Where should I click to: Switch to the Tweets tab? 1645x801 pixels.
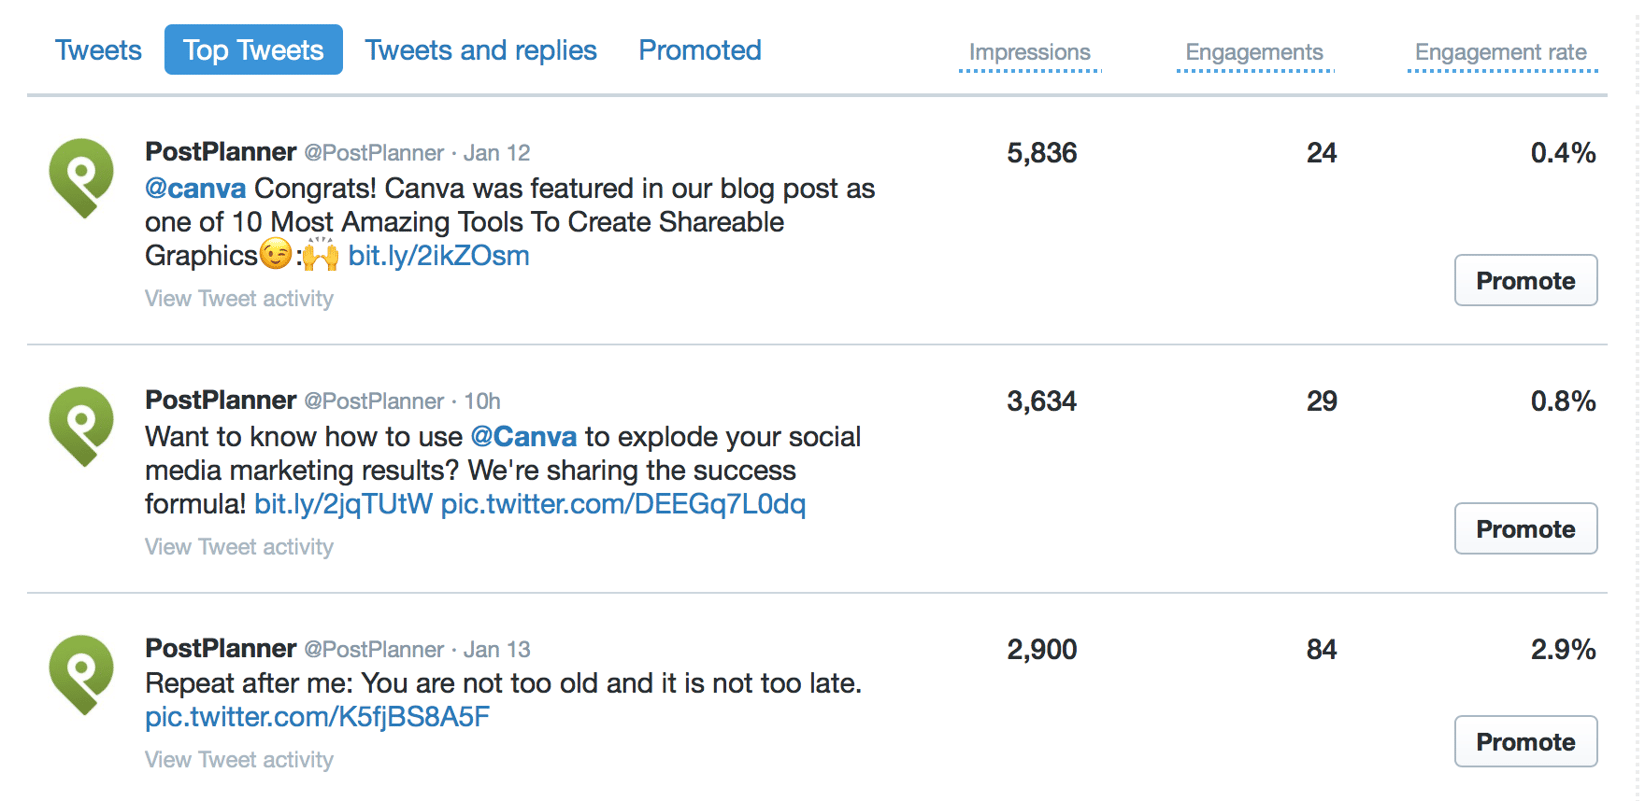click(97, 49)
